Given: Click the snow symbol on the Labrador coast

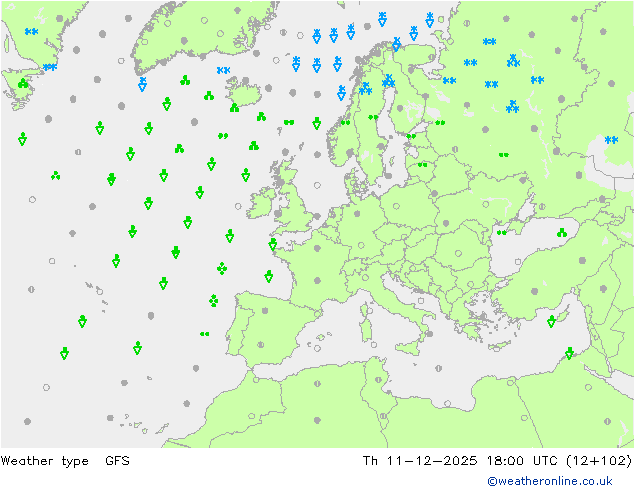Looking at the screenshot, I should (x=50, y=67).
